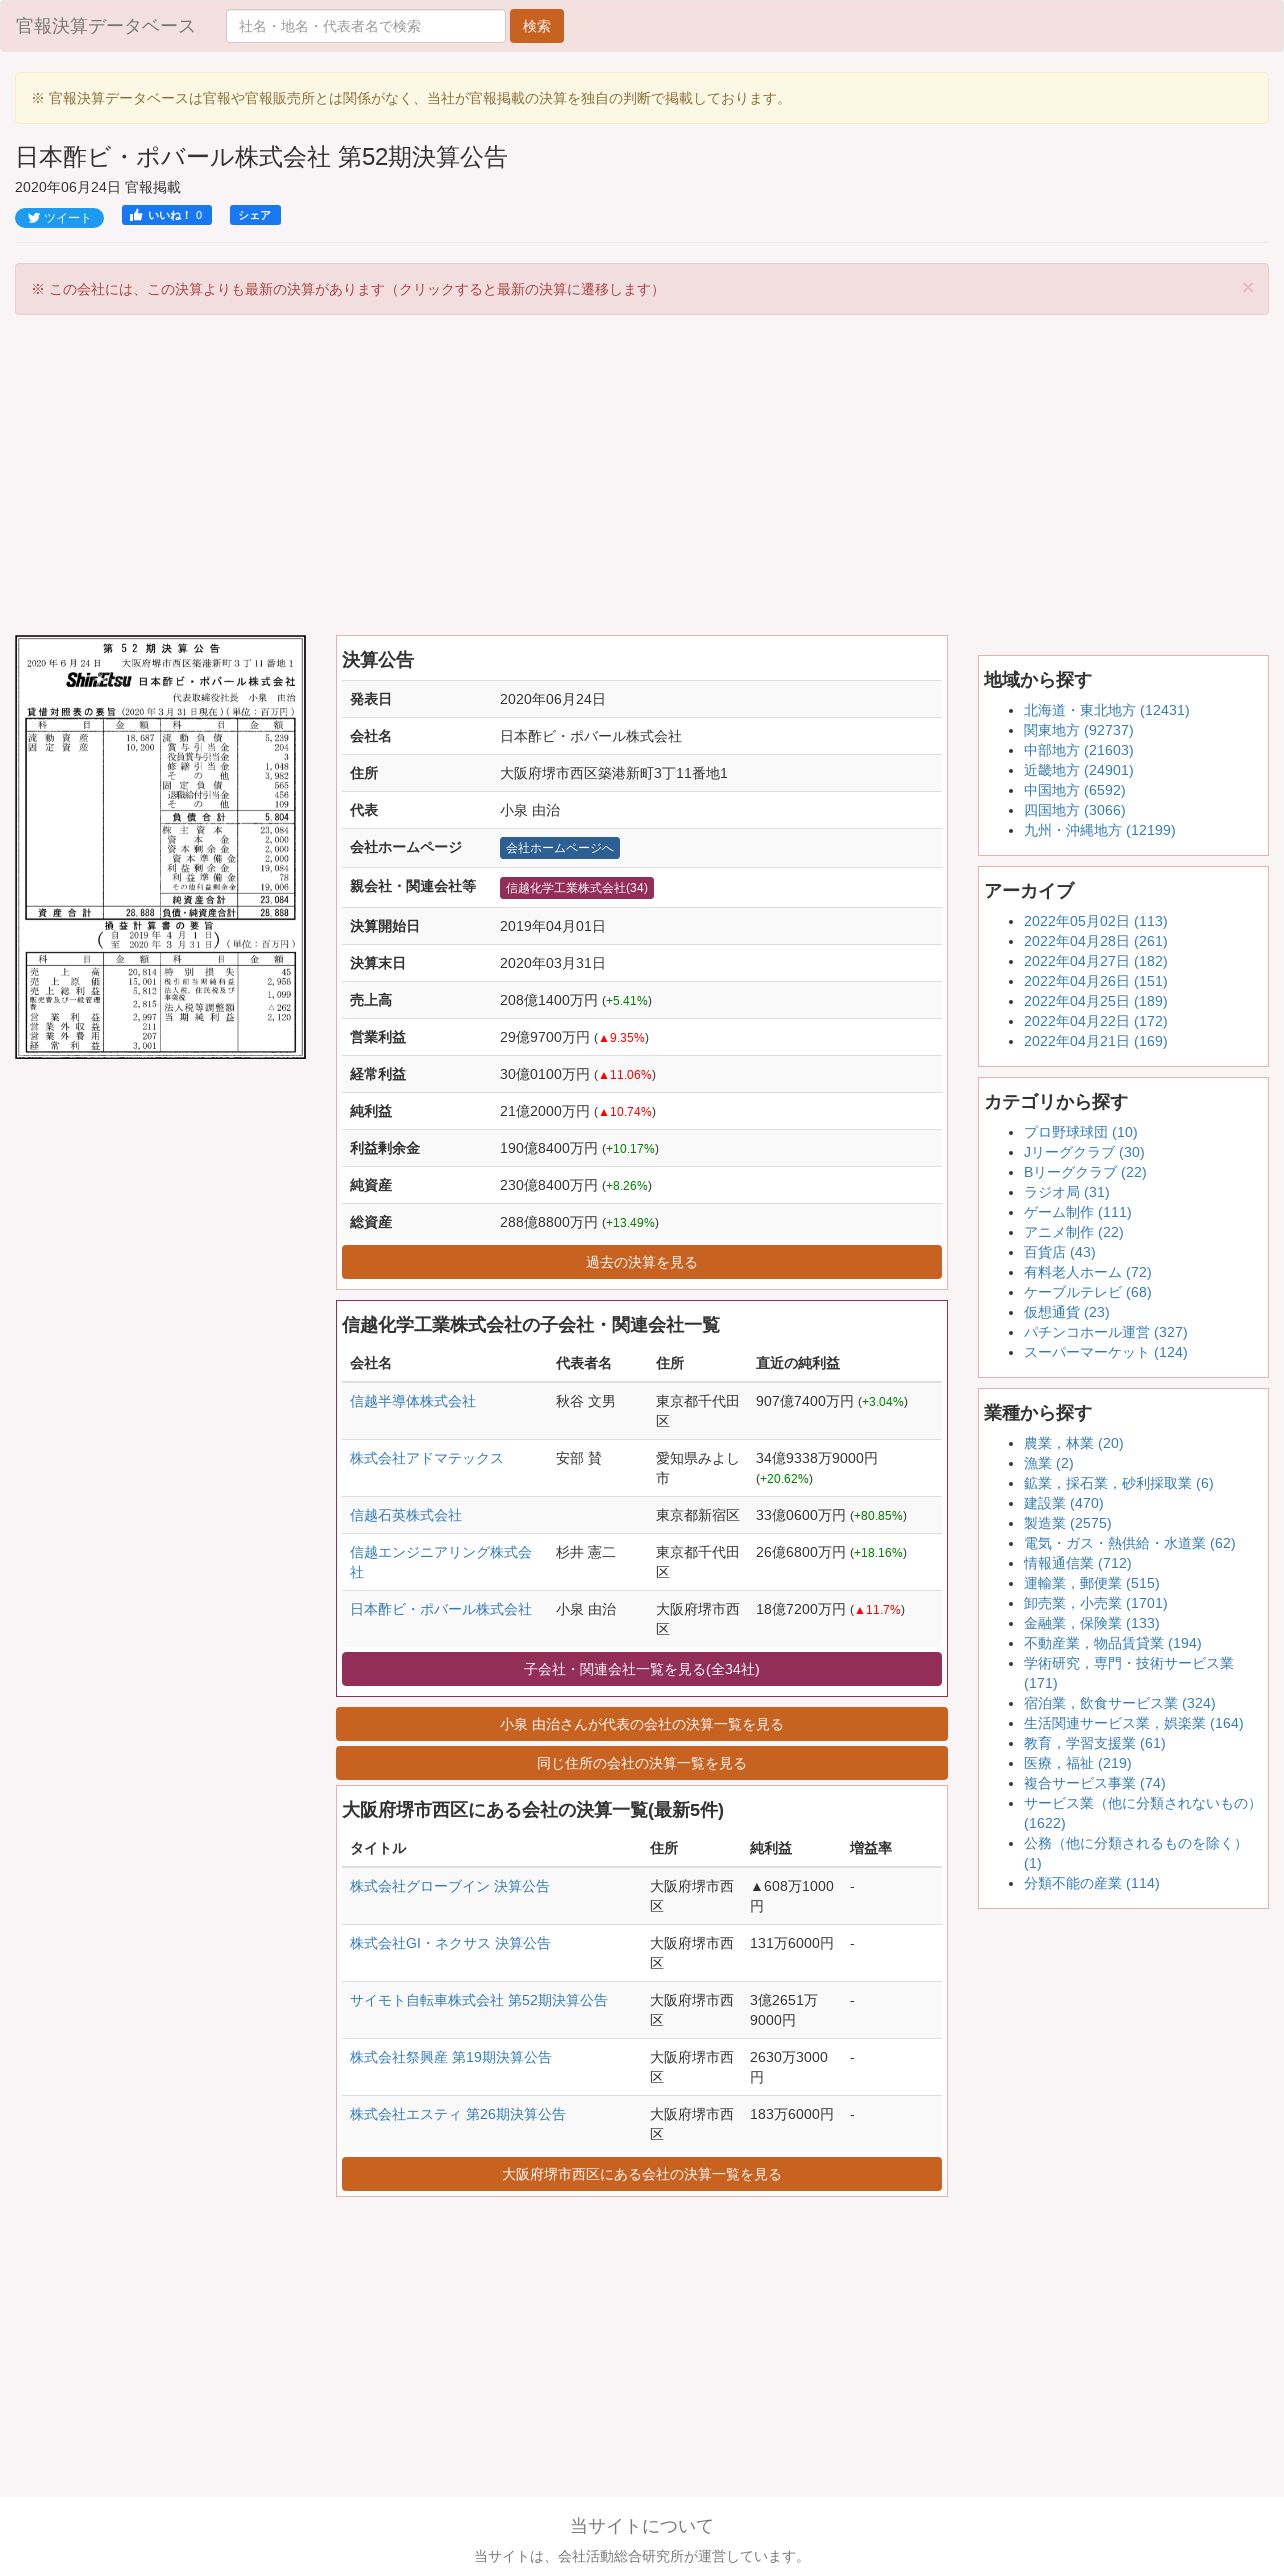Click the 検索 search button
Screen dimensions: 1284x2568
pyautogui.click(x=537, y=26)
